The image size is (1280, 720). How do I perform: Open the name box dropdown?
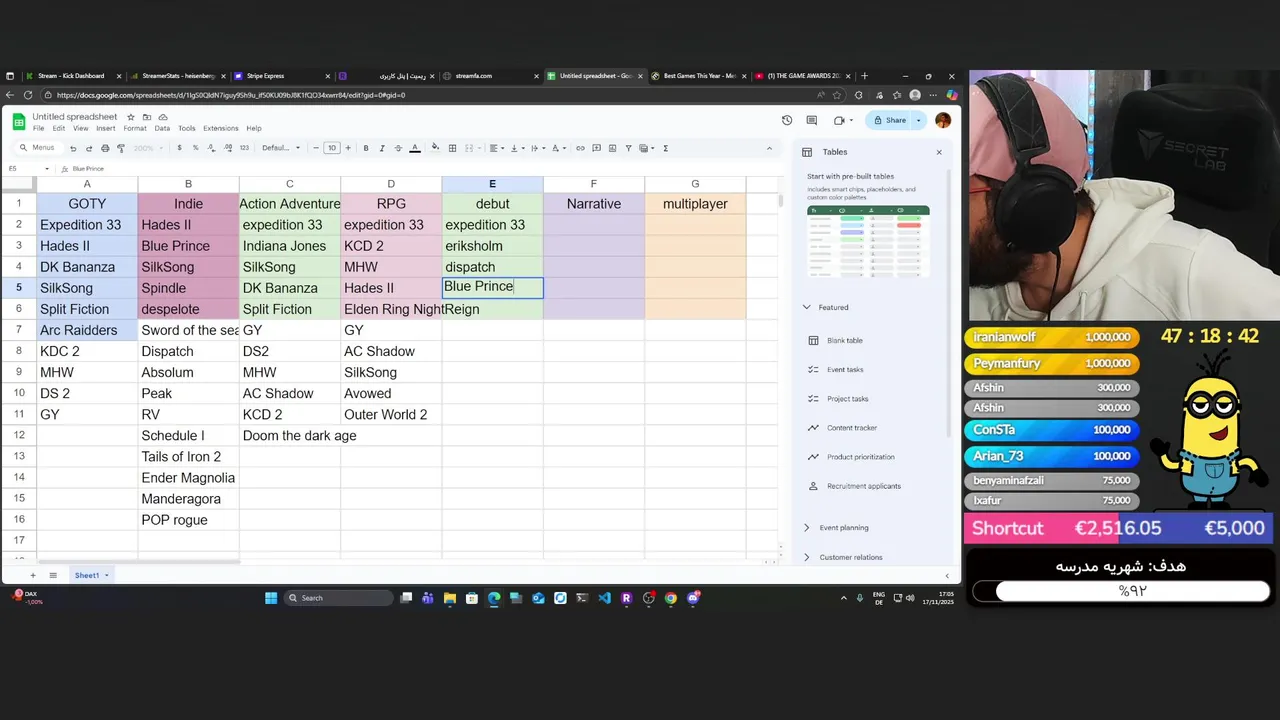[46, 169]
